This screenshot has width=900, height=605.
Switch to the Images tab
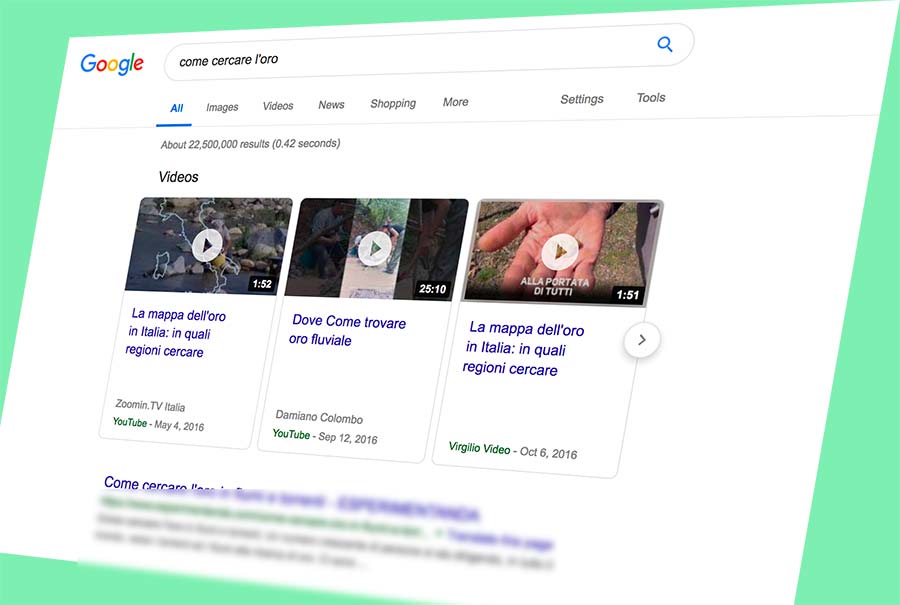click(222, 107)
